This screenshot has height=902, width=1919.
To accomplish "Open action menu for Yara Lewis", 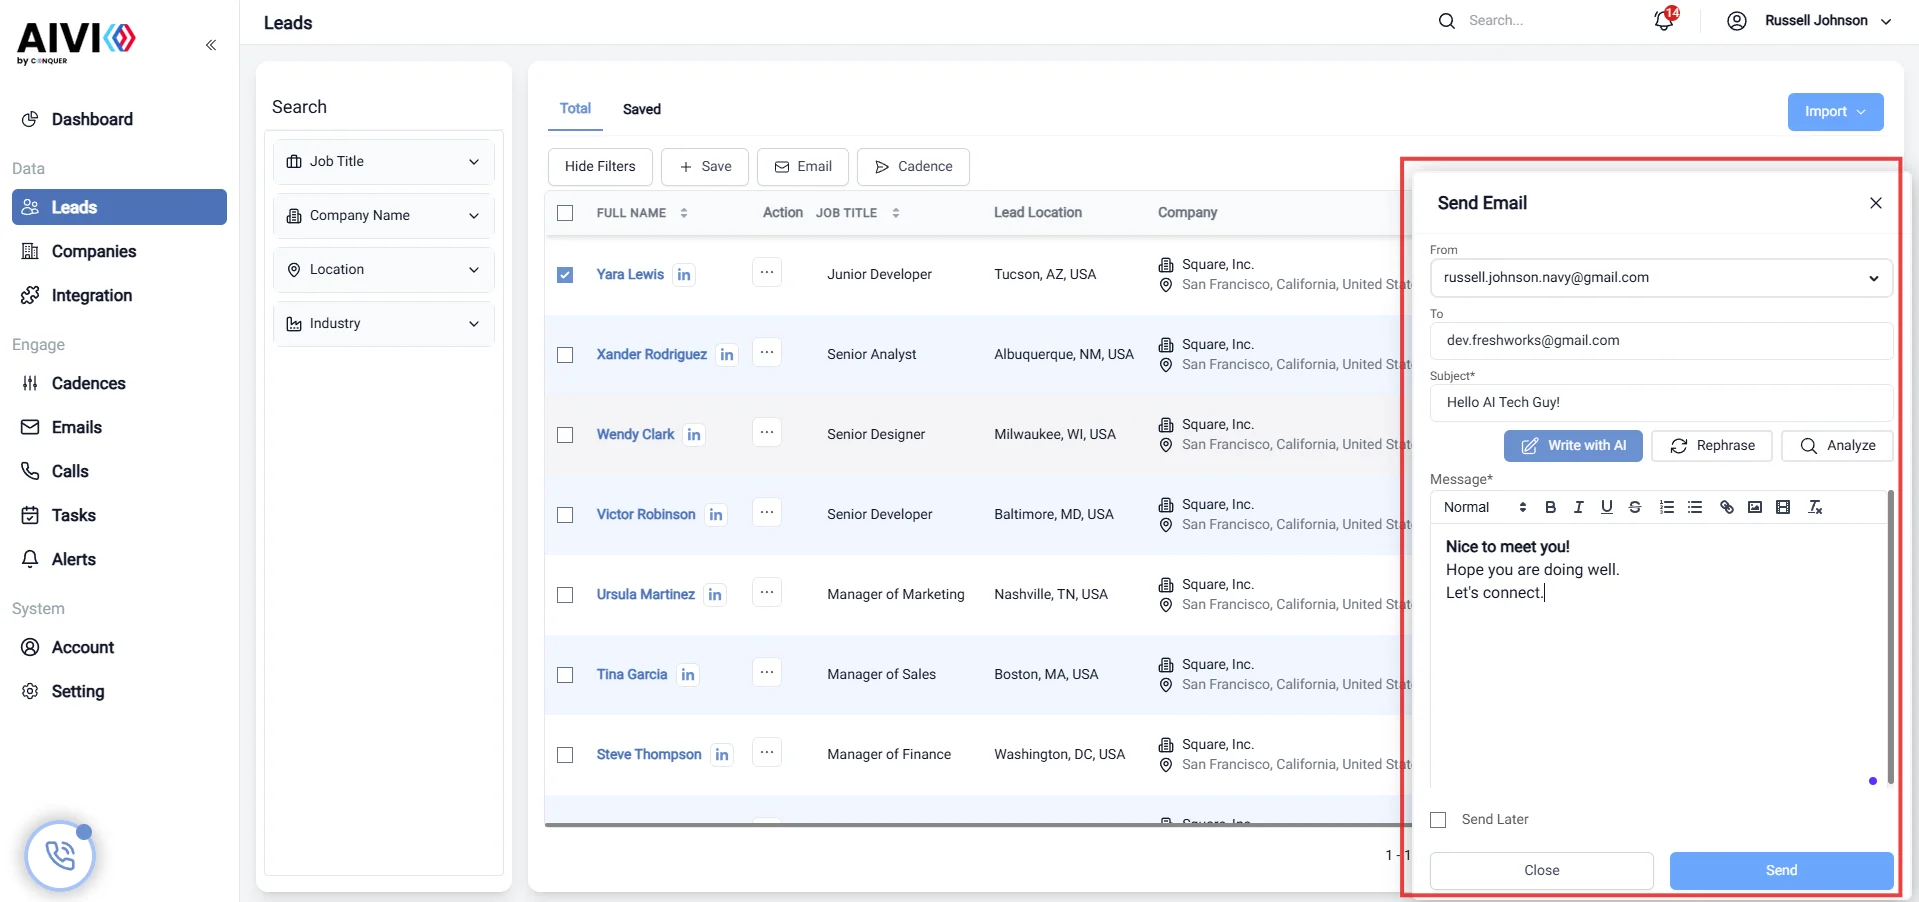I will click(767, 272).
